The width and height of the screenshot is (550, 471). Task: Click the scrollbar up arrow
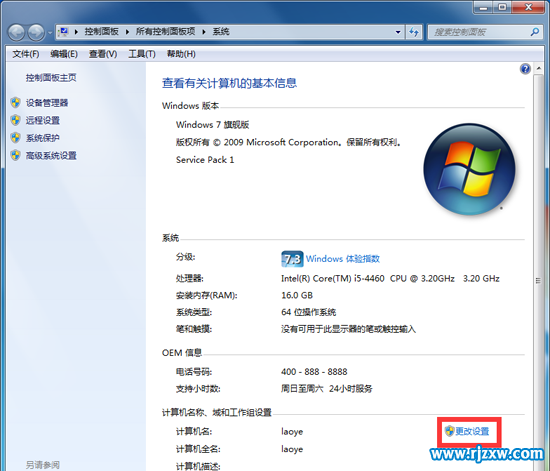[538, 68]
